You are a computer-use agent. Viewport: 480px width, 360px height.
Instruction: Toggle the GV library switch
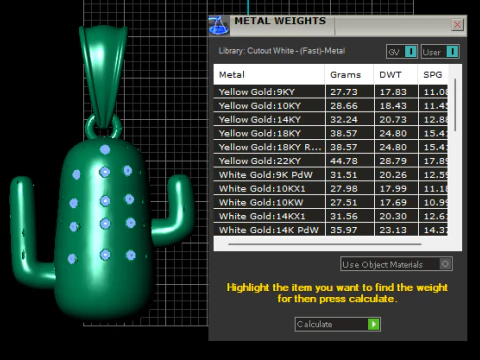tap(402, 52)
